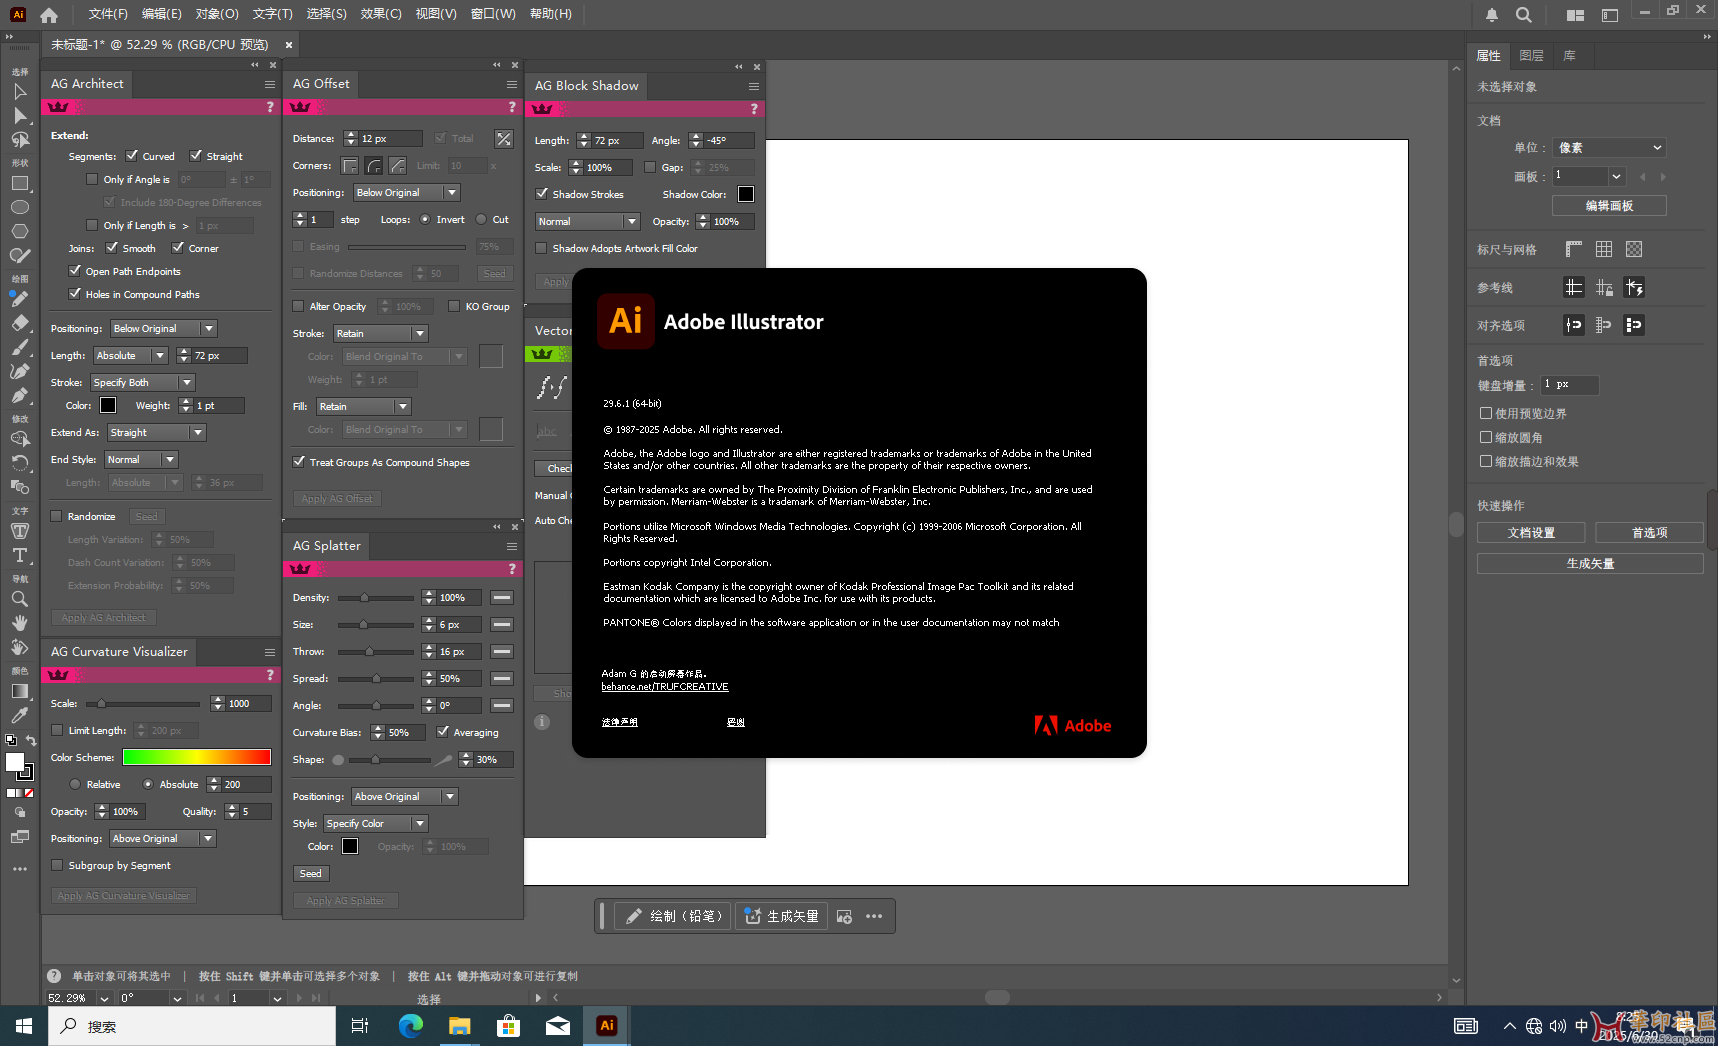Toggle the transparency grid icon
The image size is (1718, 1046).
point(1634,249)
